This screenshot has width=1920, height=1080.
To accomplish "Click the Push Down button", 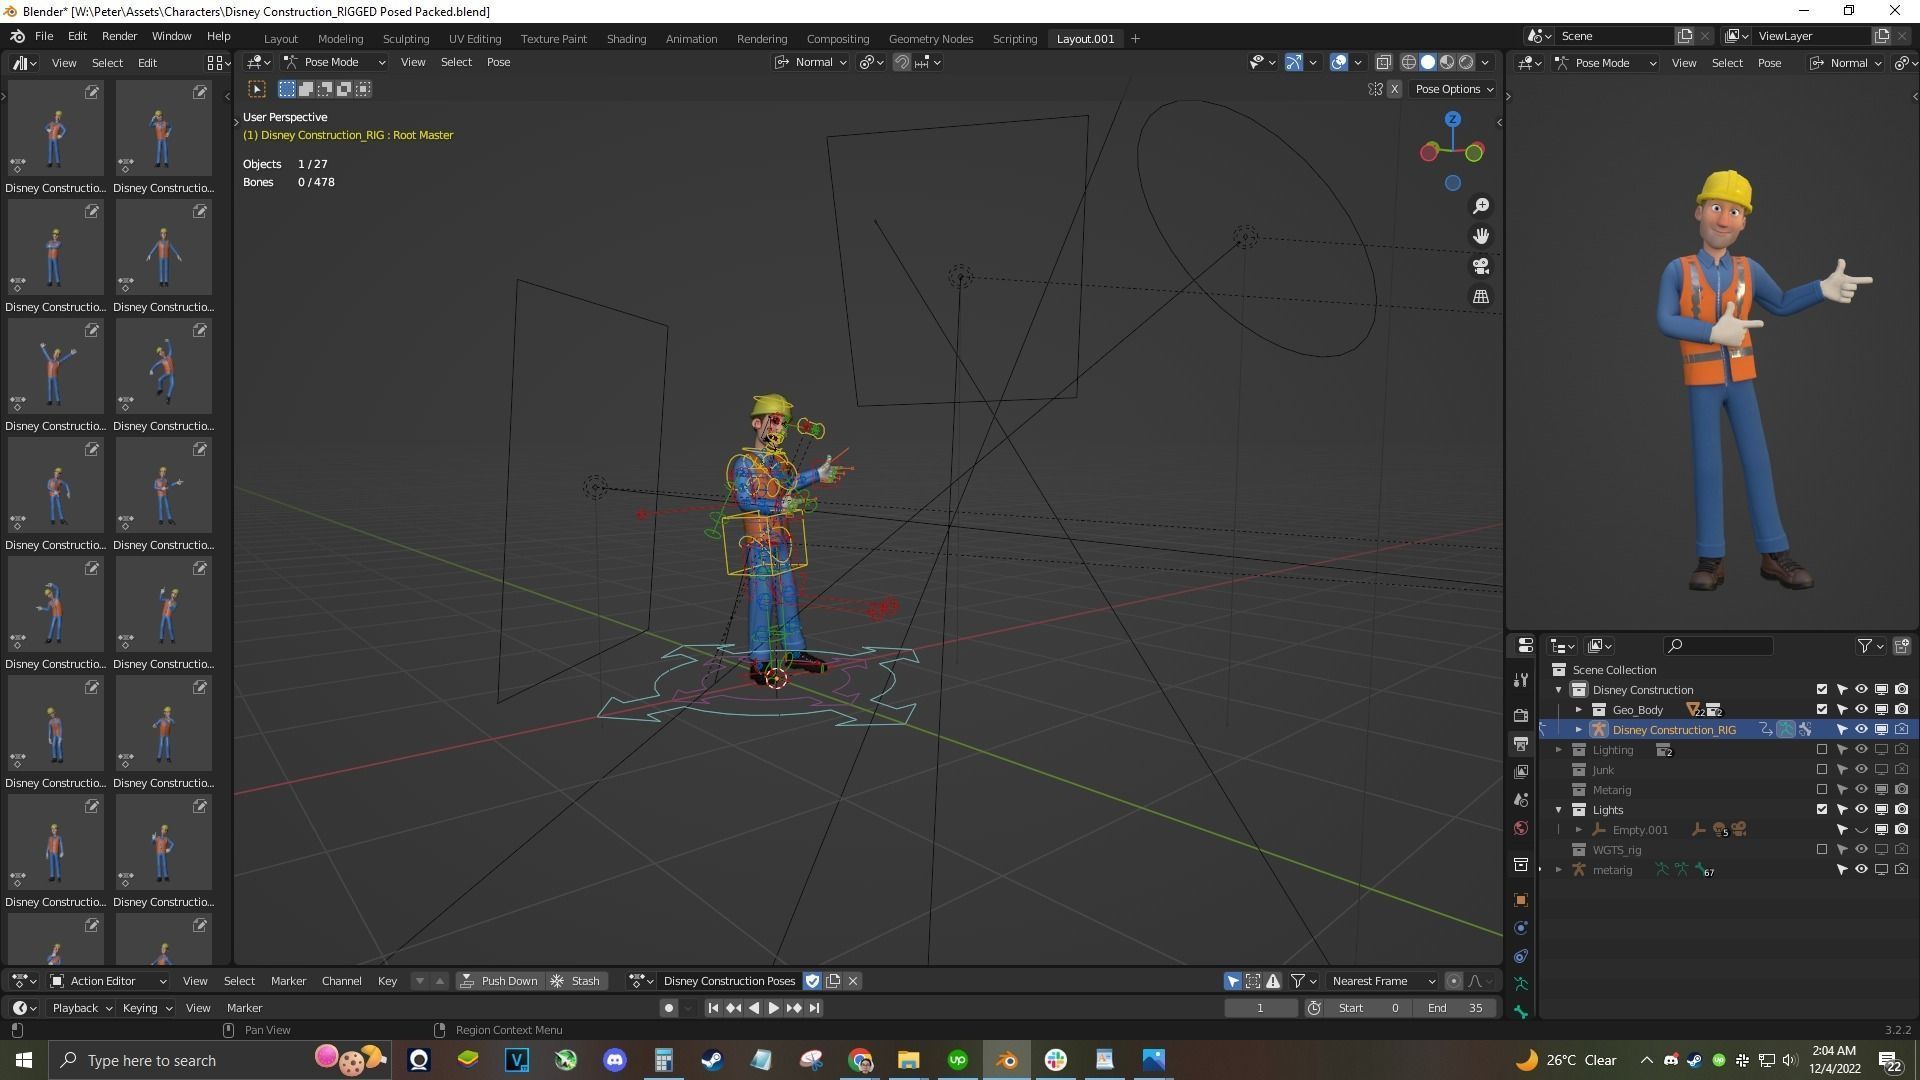I will coord(499,981).
